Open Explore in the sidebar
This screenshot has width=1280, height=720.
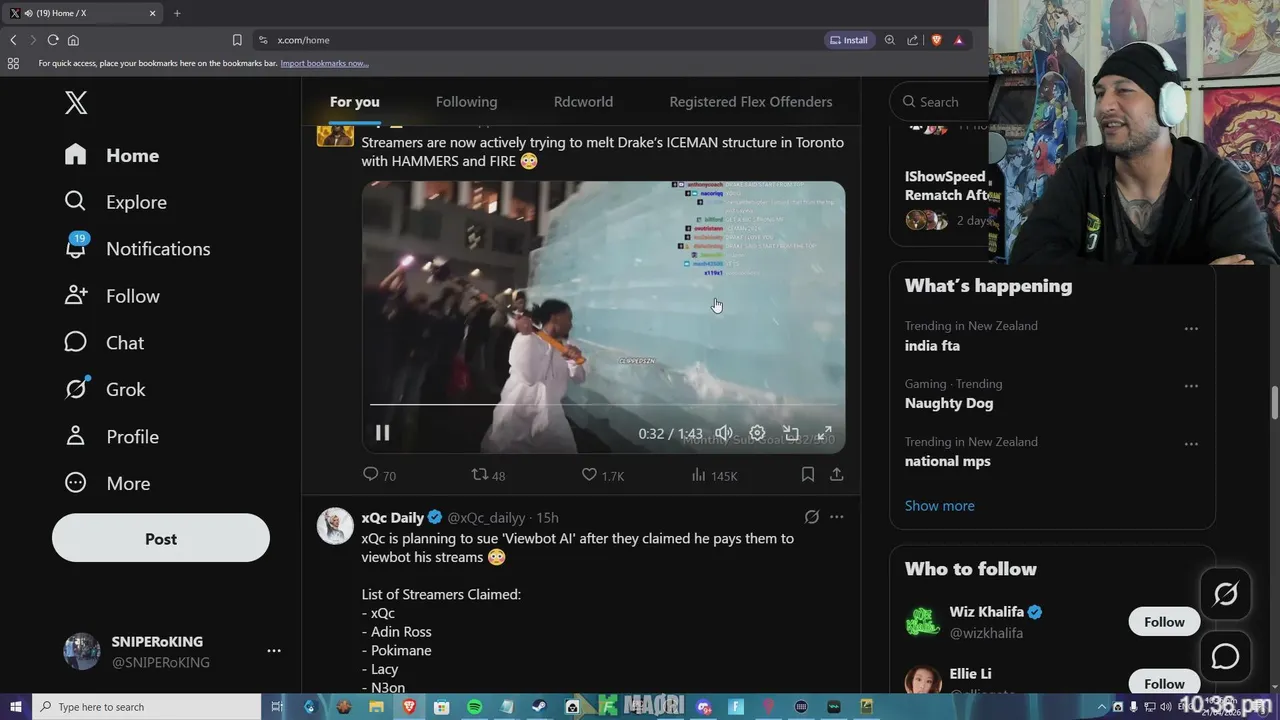[x=115, y=202]
